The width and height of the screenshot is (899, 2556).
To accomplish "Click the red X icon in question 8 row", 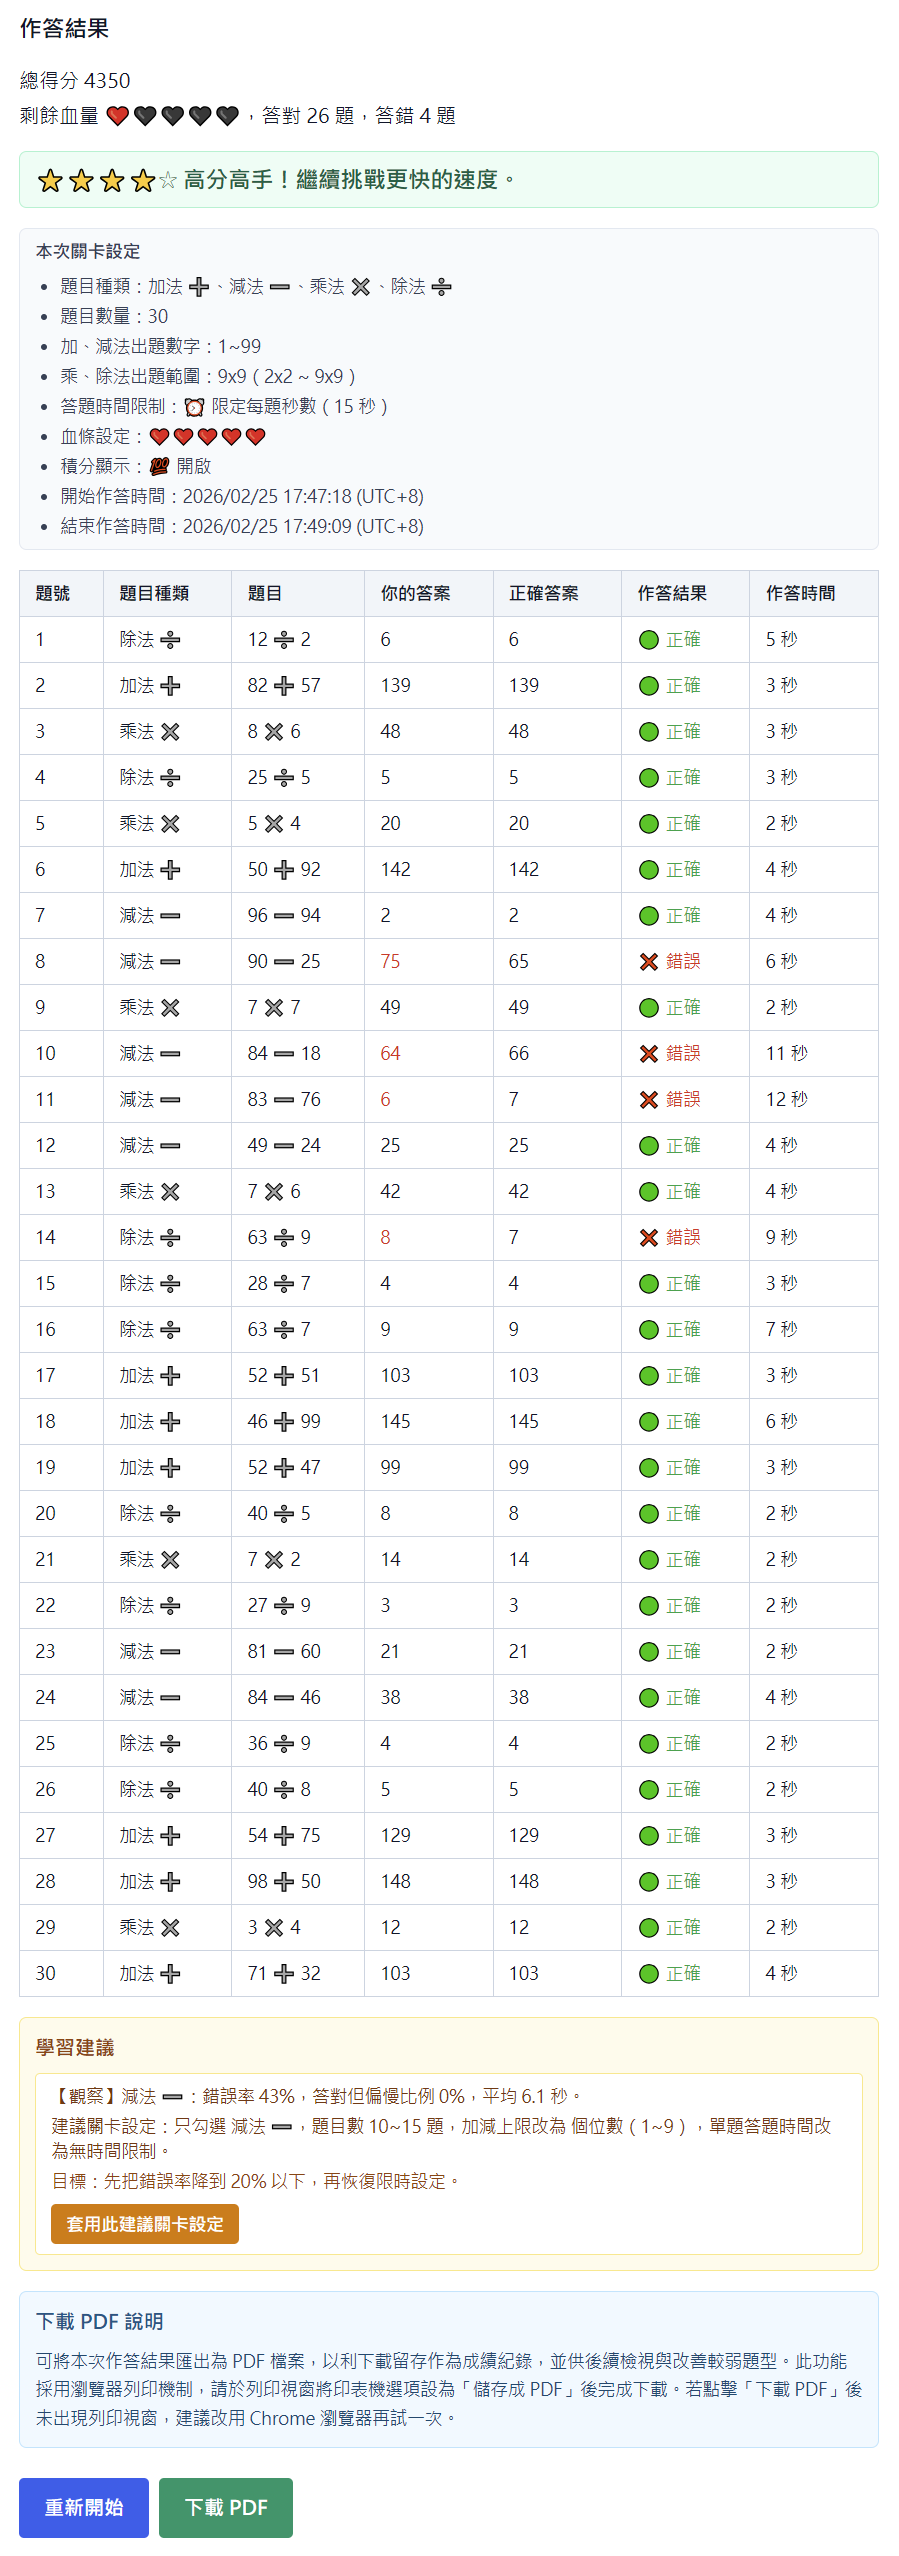I will click(x=649, y=962).
